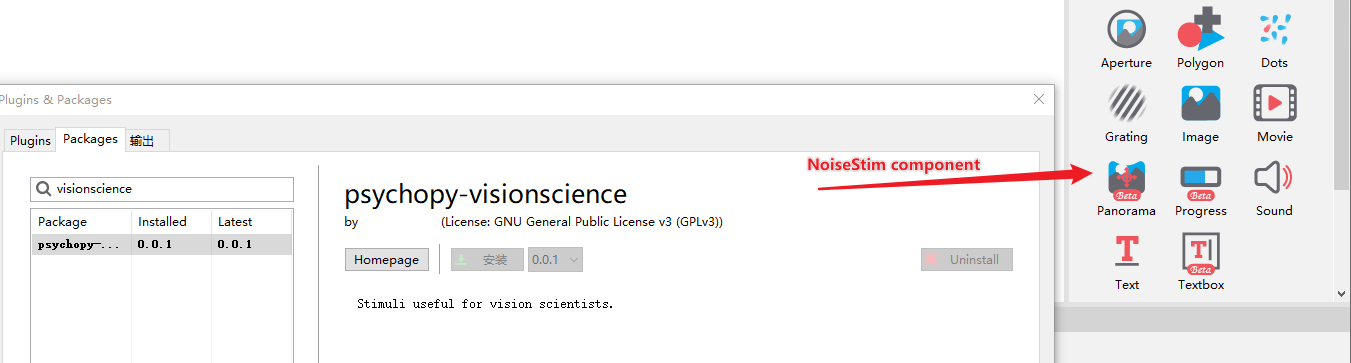The height and width of the screenshot is (363, 1351).
Task: Open the 0.0.1 version dropdown
Action: 555,259
